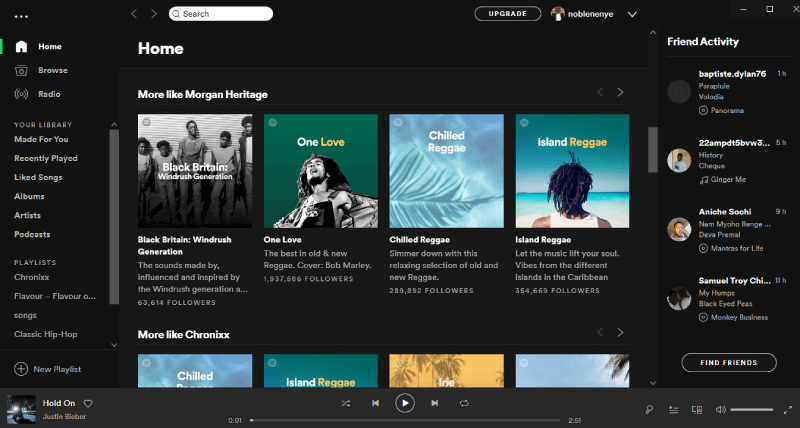Screen dimensions: 800x428
Task: Open Black Britain Windrush Generation cover
Action: 195,171
